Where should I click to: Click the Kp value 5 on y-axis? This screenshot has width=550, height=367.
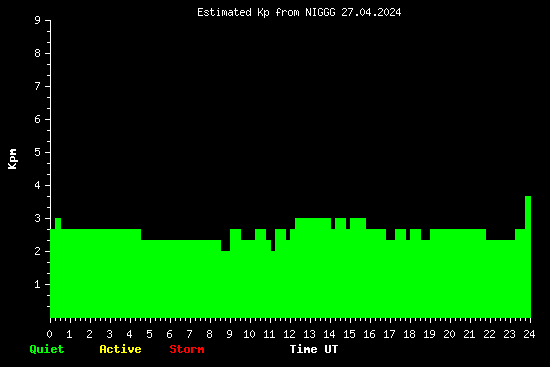point(38,152)
